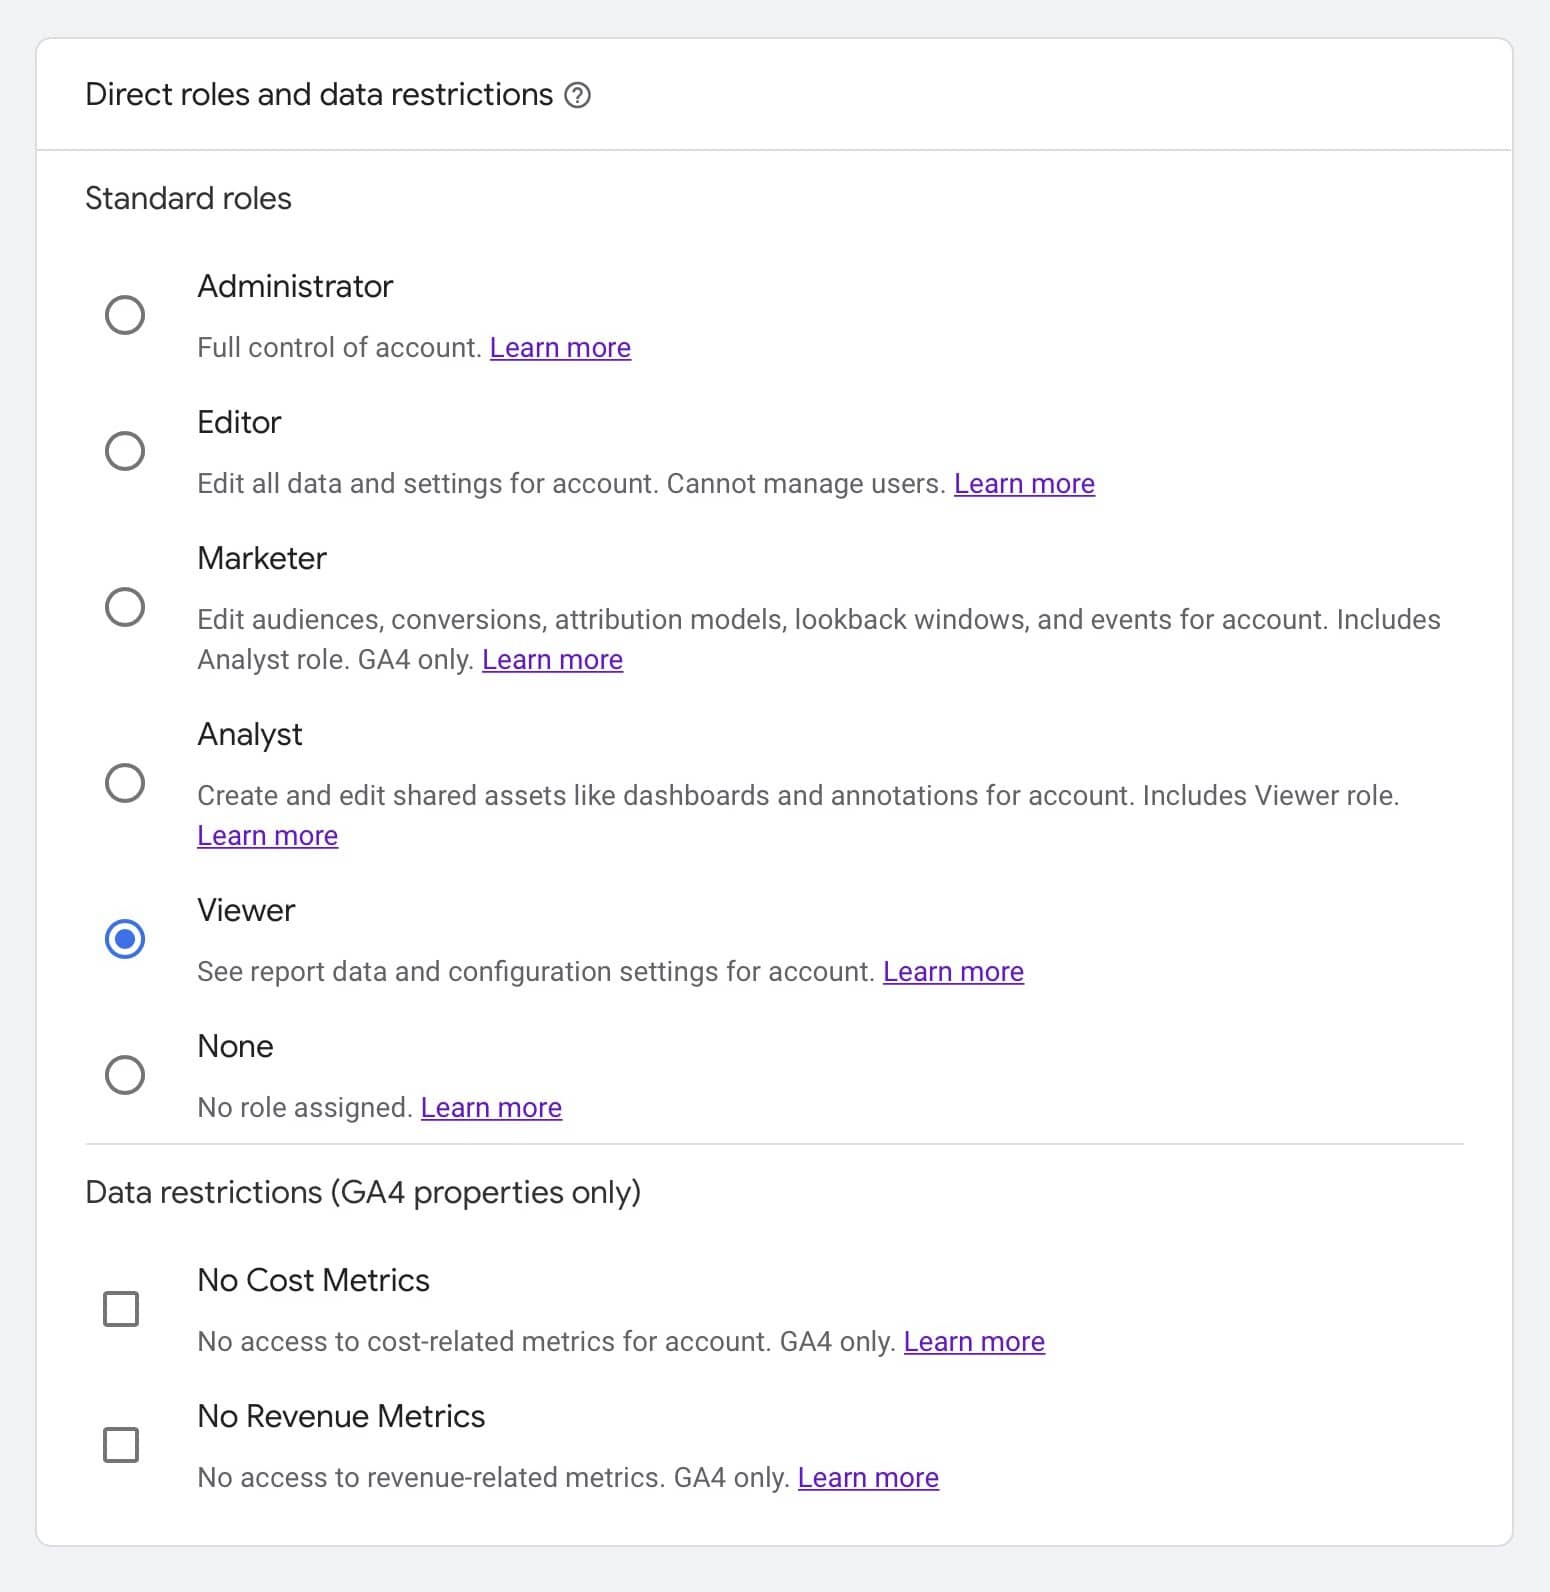Tick the No Revenue Metrics checkbox

pos(121,1445)
